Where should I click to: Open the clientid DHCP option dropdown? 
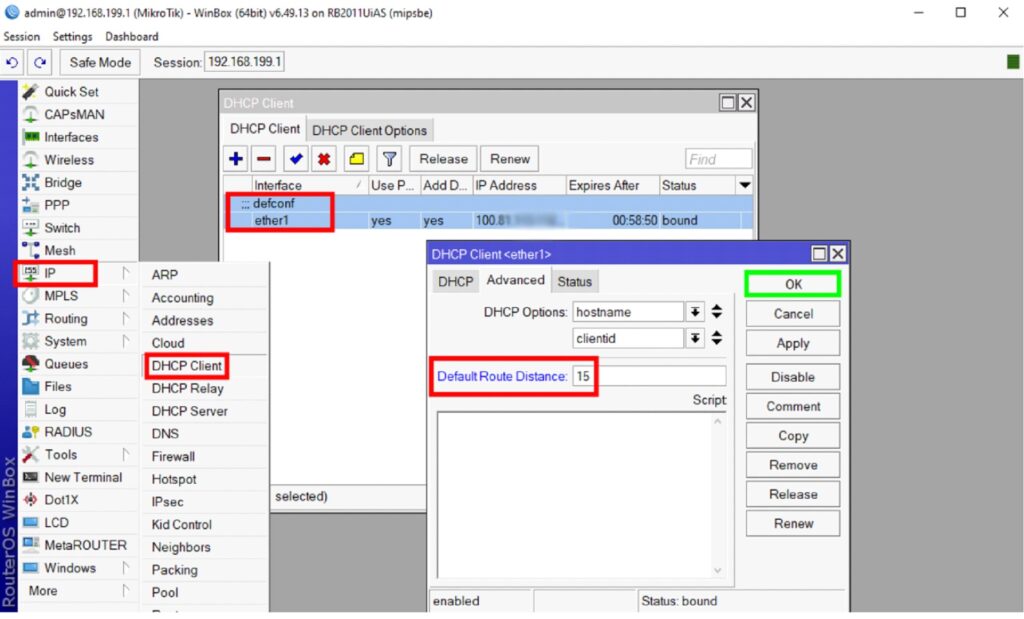(695, 339)
